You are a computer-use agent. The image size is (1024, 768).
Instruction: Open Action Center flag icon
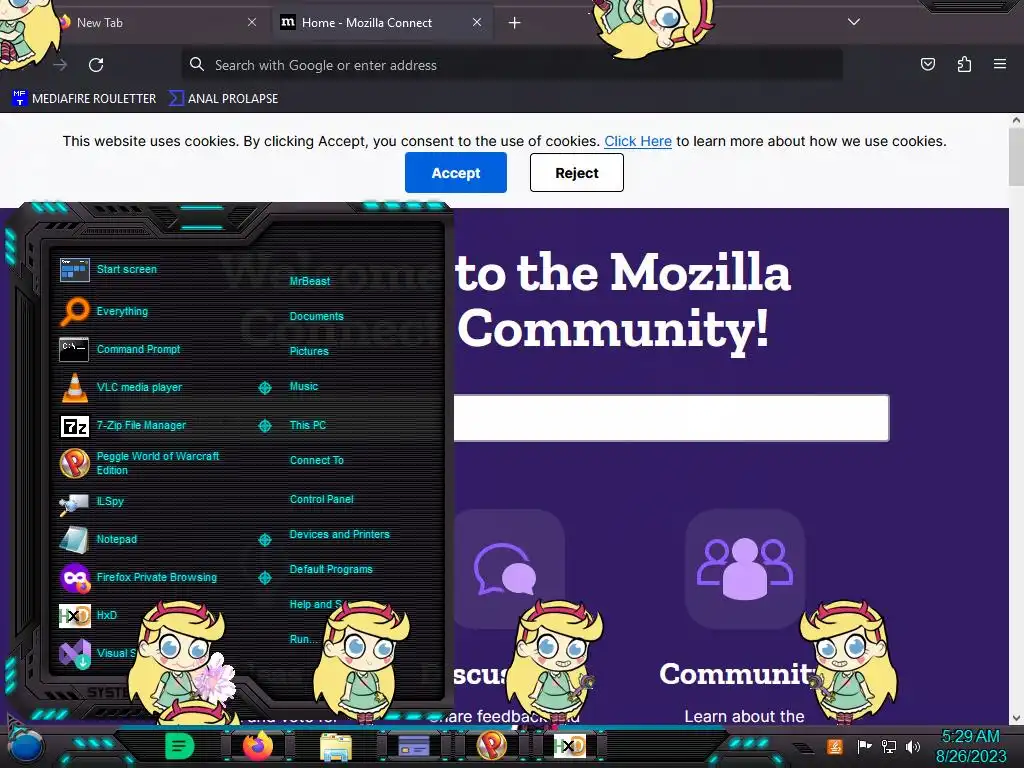click(864, 746)
